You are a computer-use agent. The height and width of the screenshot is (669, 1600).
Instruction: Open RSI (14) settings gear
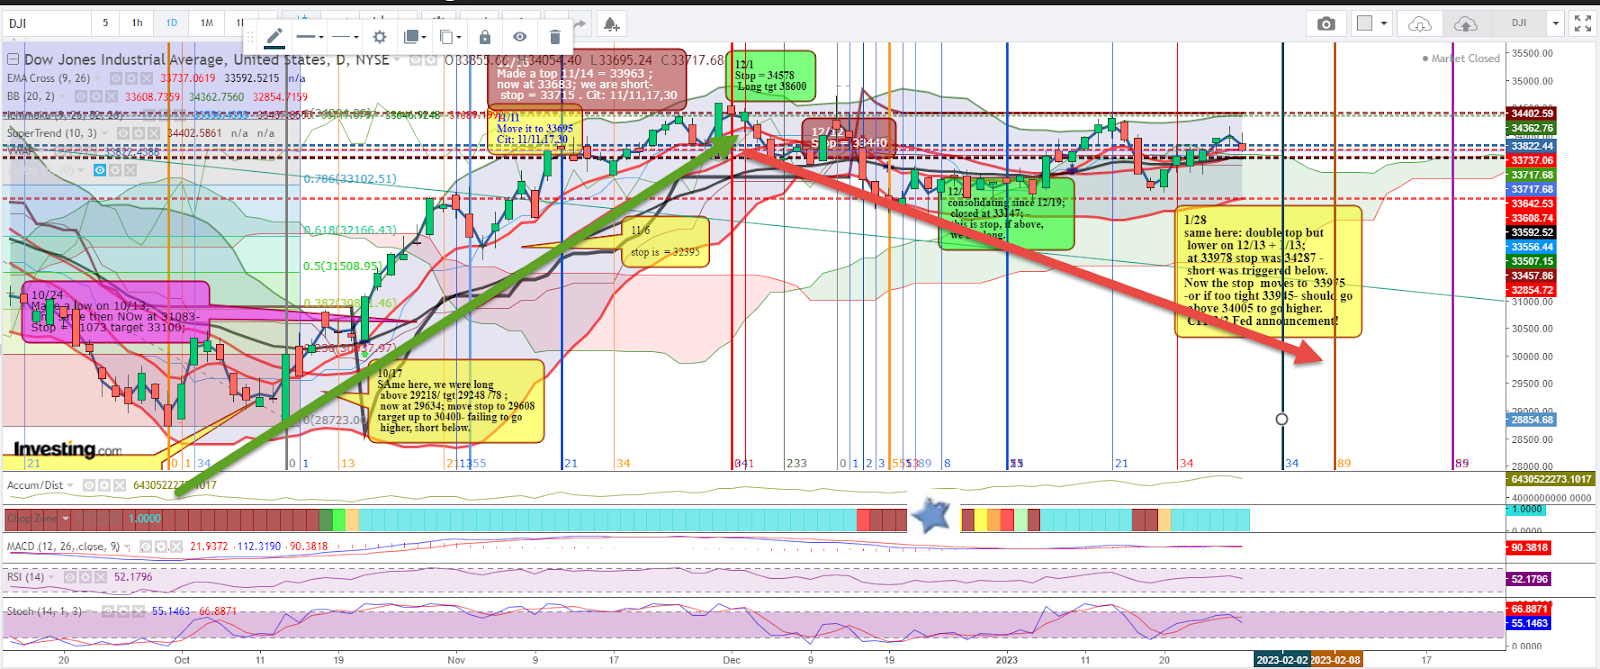pos(85,577)
